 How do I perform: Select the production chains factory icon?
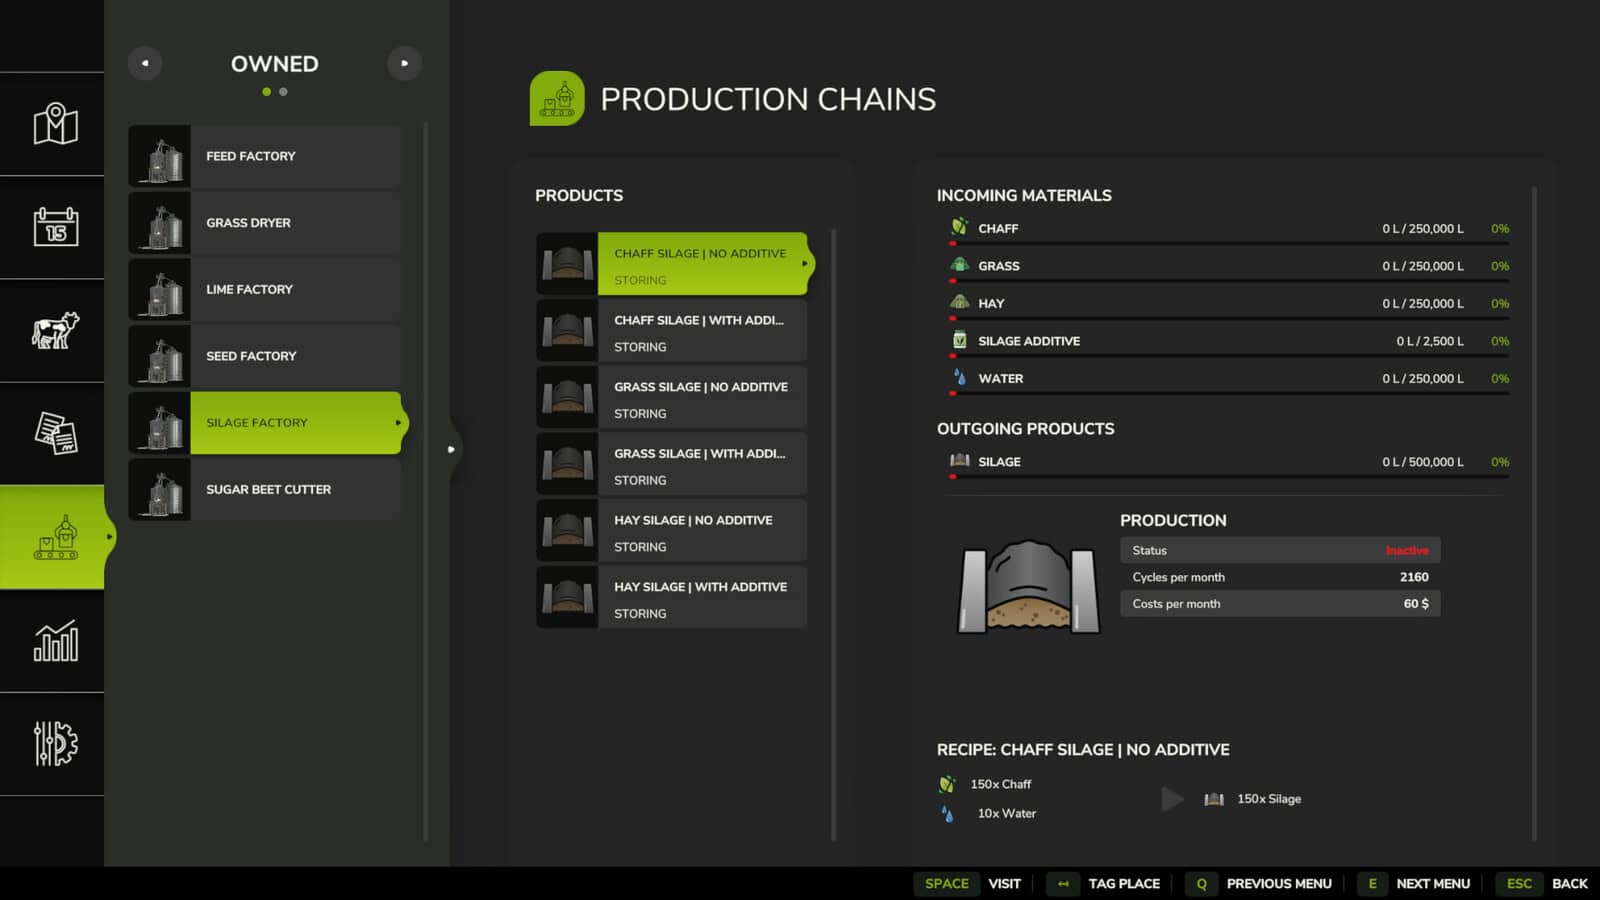tap(55, 538)
